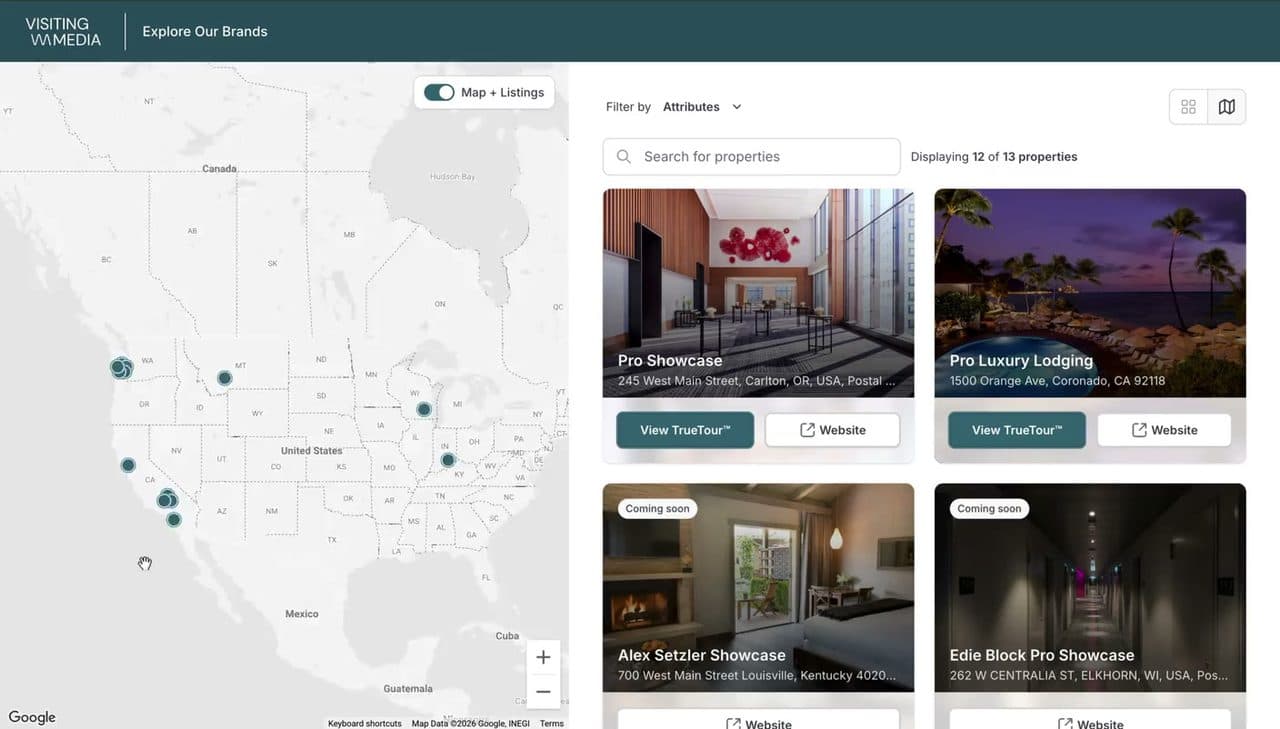Open the map Terms link
Viewport: 1280px width, 729px height.
pos(552,723)
